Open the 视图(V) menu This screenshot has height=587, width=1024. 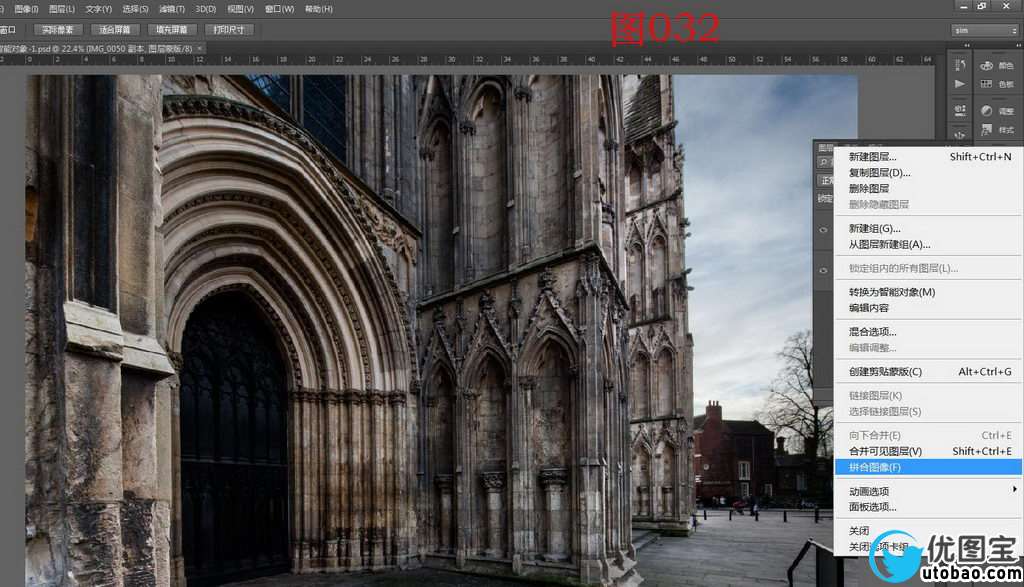(240, 9)
